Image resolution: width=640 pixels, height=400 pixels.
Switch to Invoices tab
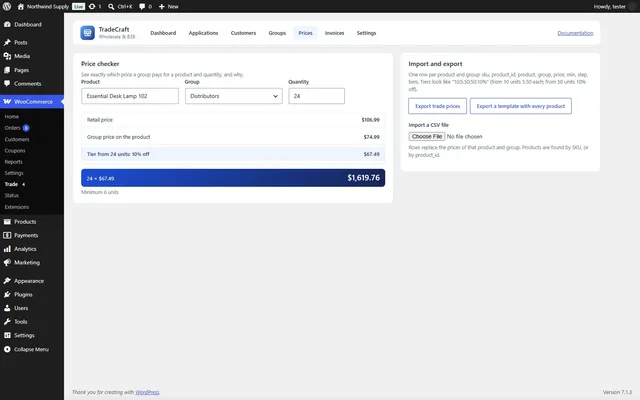click(x=334, y=33)
